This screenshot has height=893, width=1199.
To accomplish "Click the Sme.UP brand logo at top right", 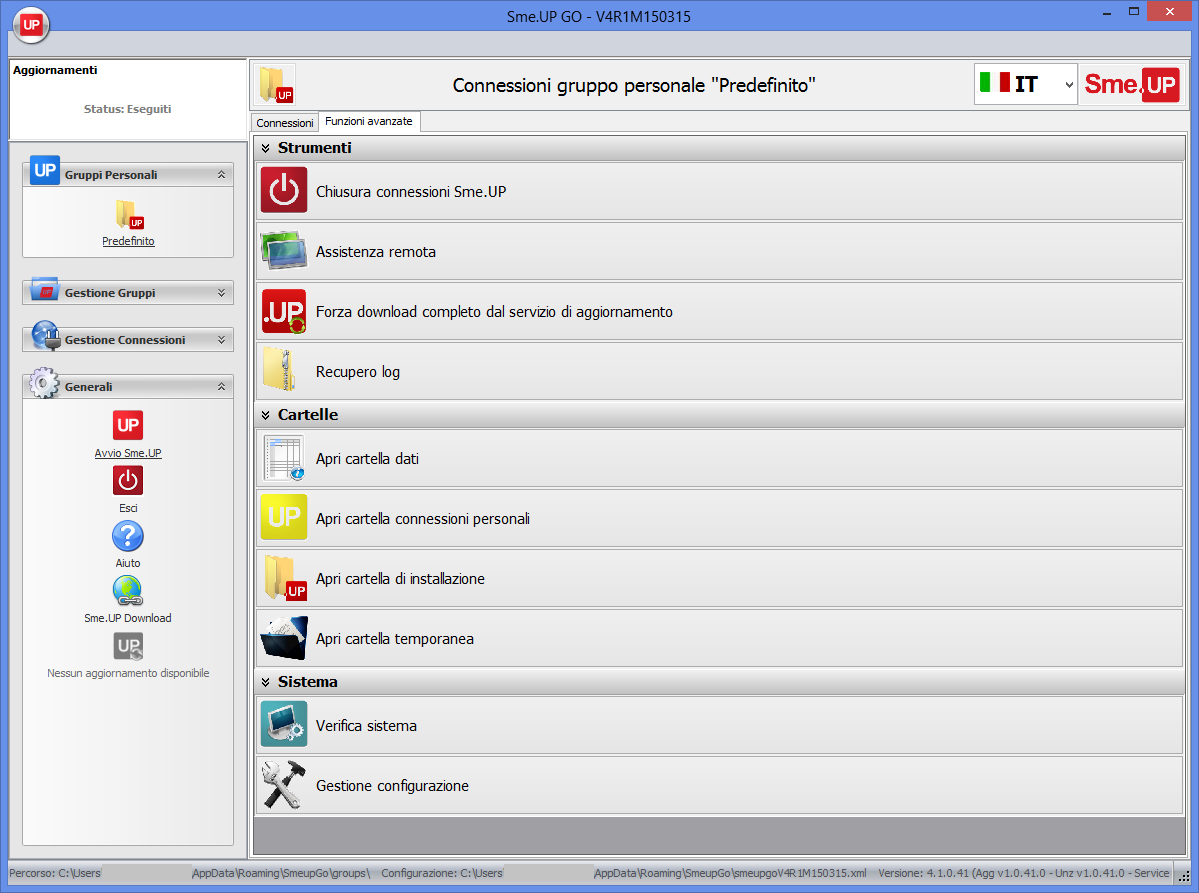I will 1132,84.
